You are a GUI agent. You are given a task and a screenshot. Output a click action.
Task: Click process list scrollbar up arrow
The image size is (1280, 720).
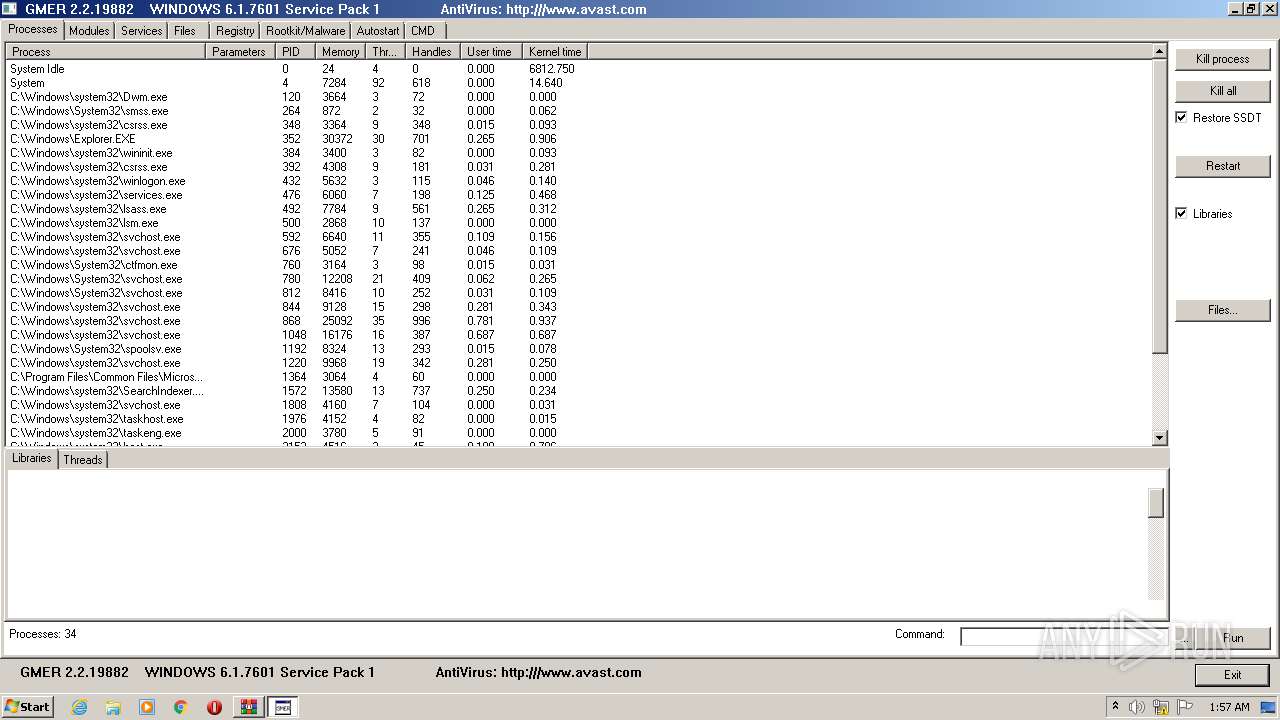(1160, 51)
